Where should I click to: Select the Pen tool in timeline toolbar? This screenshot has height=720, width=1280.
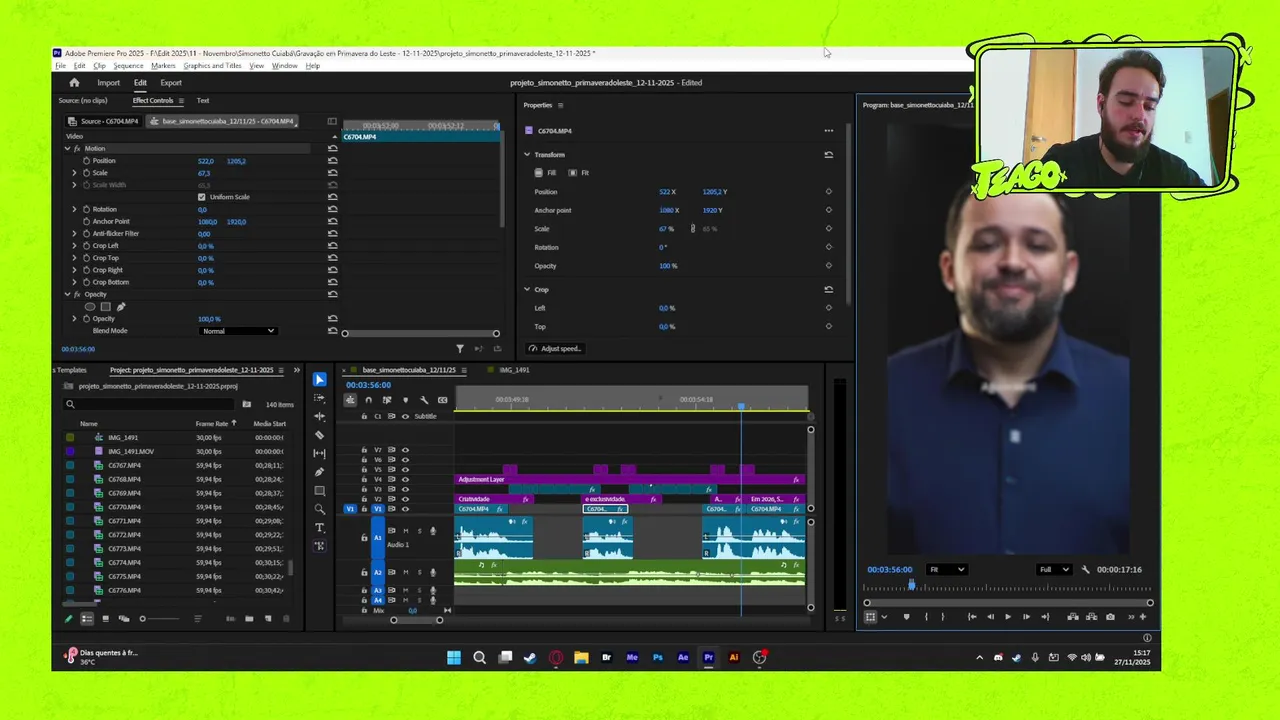319,472
